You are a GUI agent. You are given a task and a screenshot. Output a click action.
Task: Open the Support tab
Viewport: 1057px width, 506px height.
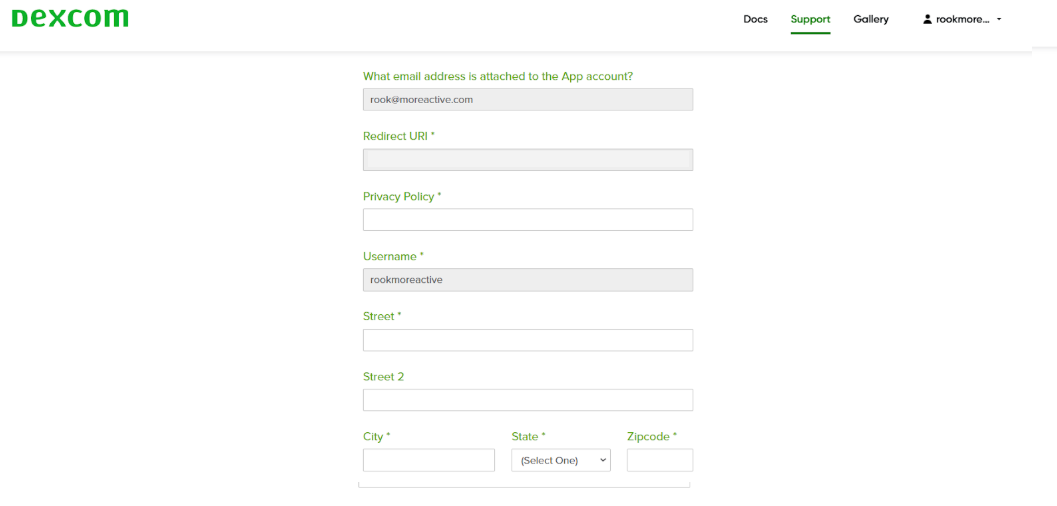pyautogui.click(x=810, y=19)
